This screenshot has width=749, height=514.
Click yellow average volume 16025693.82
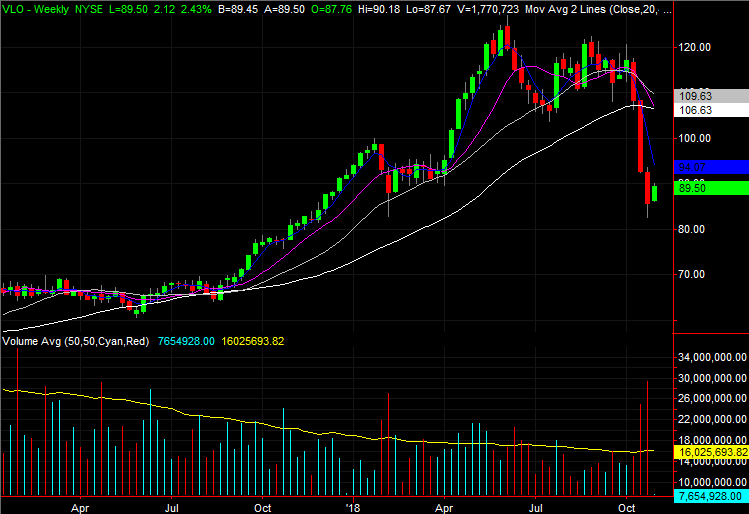coord(253,341)
